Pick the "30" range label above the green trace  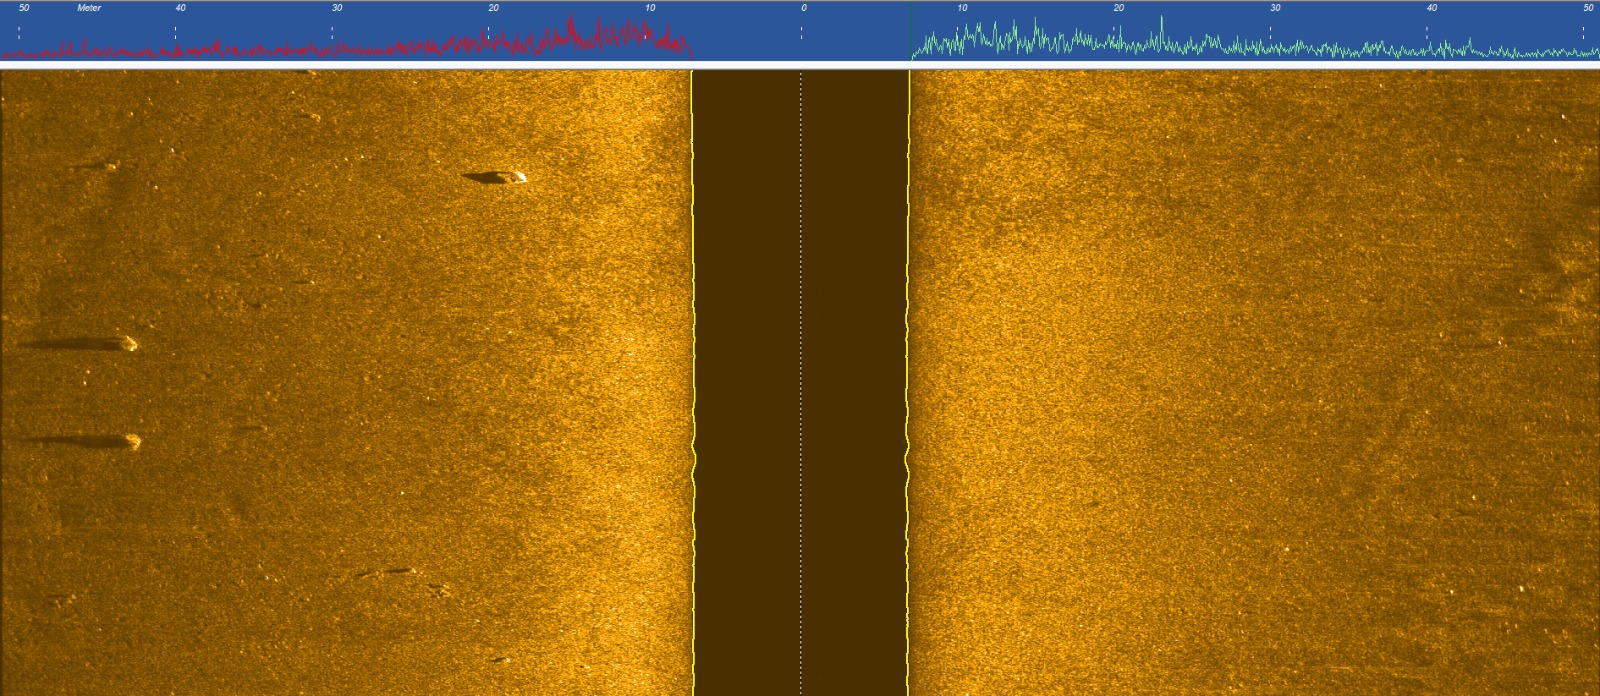(x=1275, y=8)
